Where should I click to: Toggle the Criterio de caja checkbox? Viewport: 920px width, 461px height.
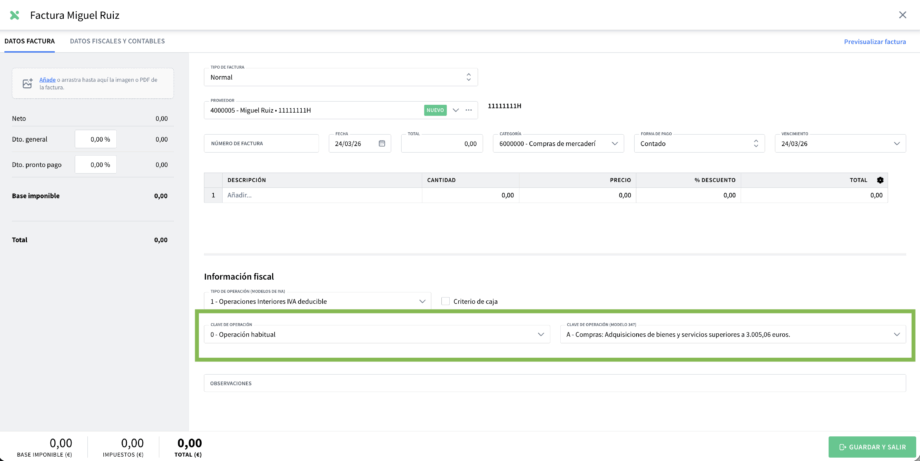445,301
